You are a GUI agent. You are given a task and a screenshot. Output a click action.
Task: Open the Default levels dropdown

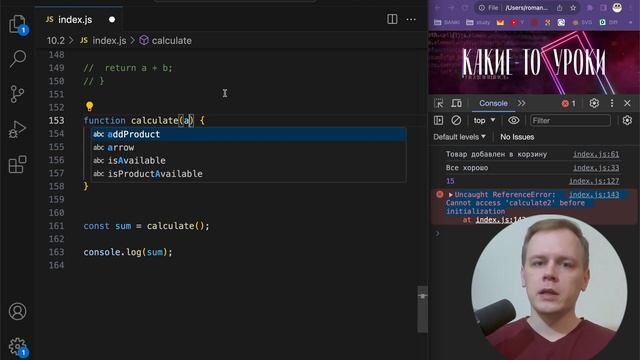click(460, 137)
